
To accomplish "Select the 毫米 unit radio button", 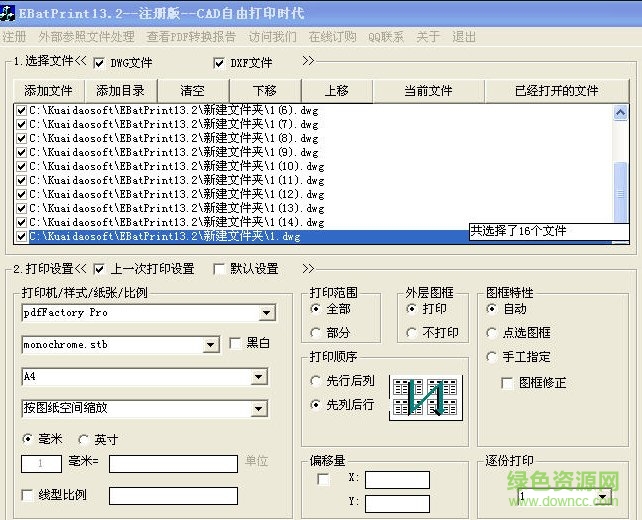I will point(27,439).
